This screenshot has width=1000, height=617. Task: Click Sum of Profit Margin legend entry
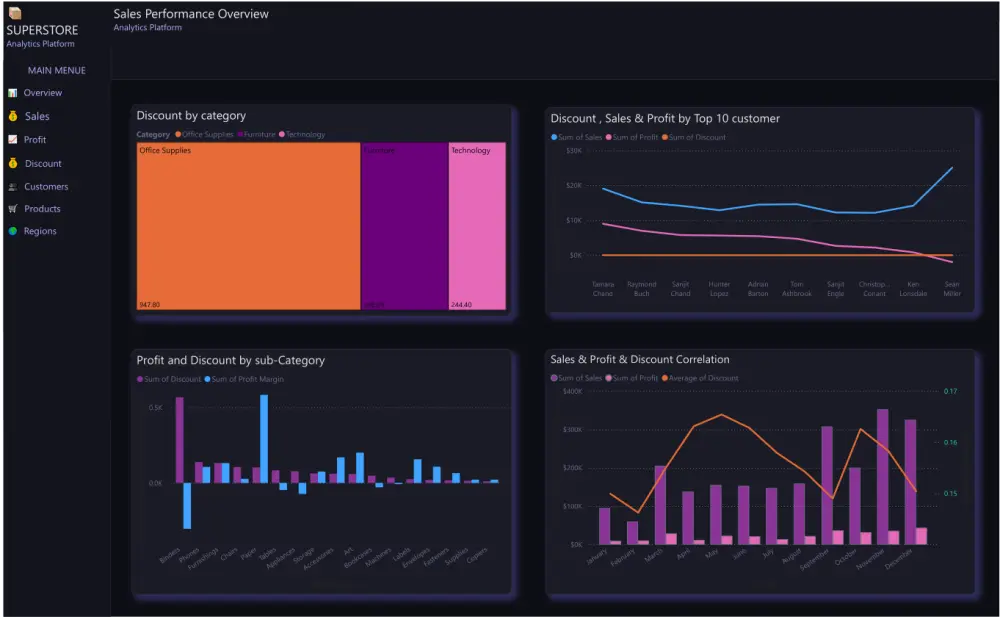[244, 379]
